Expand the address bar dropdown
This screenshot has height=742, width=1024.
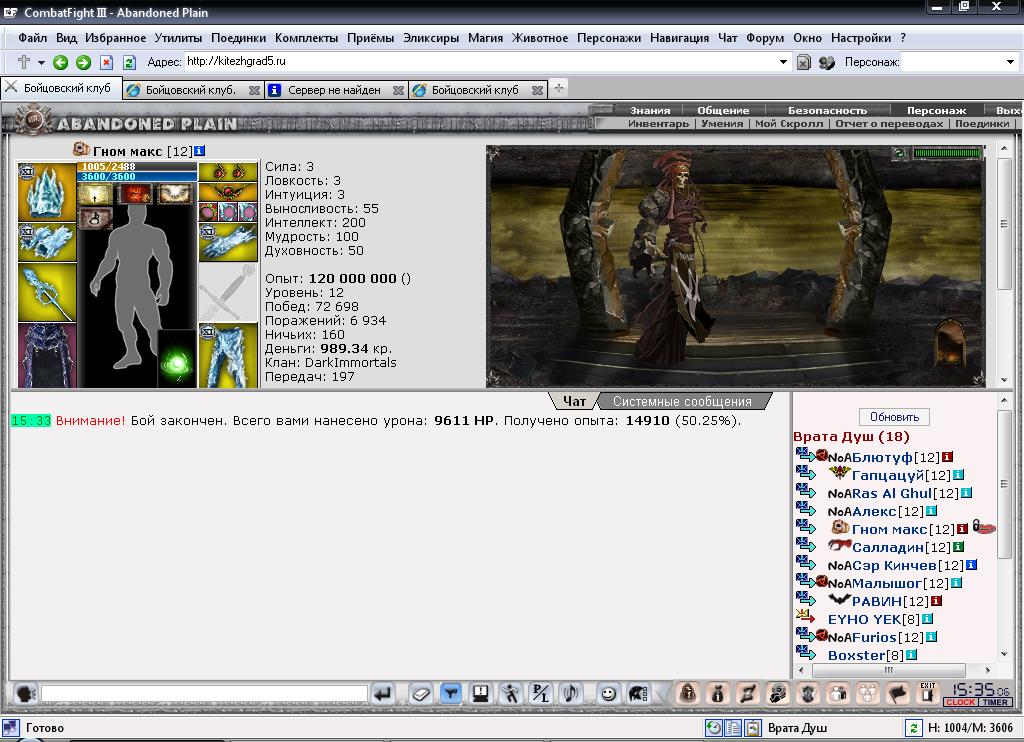[x=783, y=62]
